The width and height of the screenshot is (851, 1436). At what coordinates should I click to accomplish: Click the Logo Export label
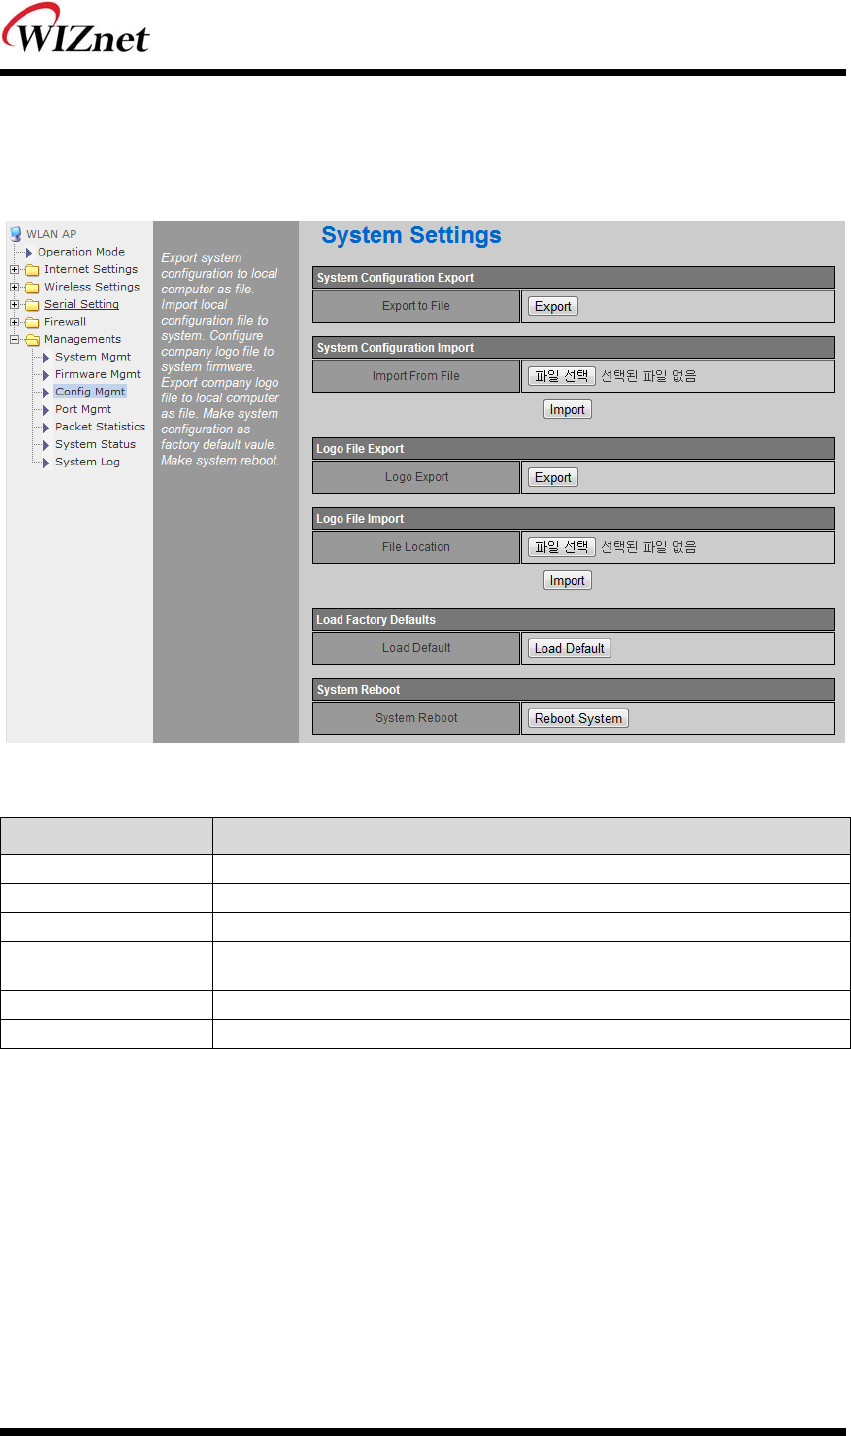pyautogui.click(x=416, y=477)
